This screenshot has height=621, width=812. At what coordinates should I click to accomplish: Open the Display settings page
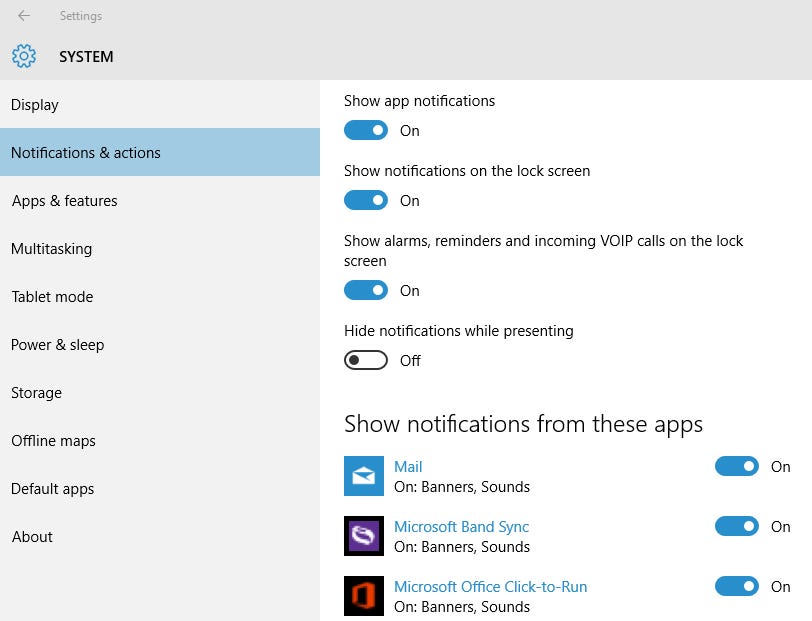click(35, 104)
